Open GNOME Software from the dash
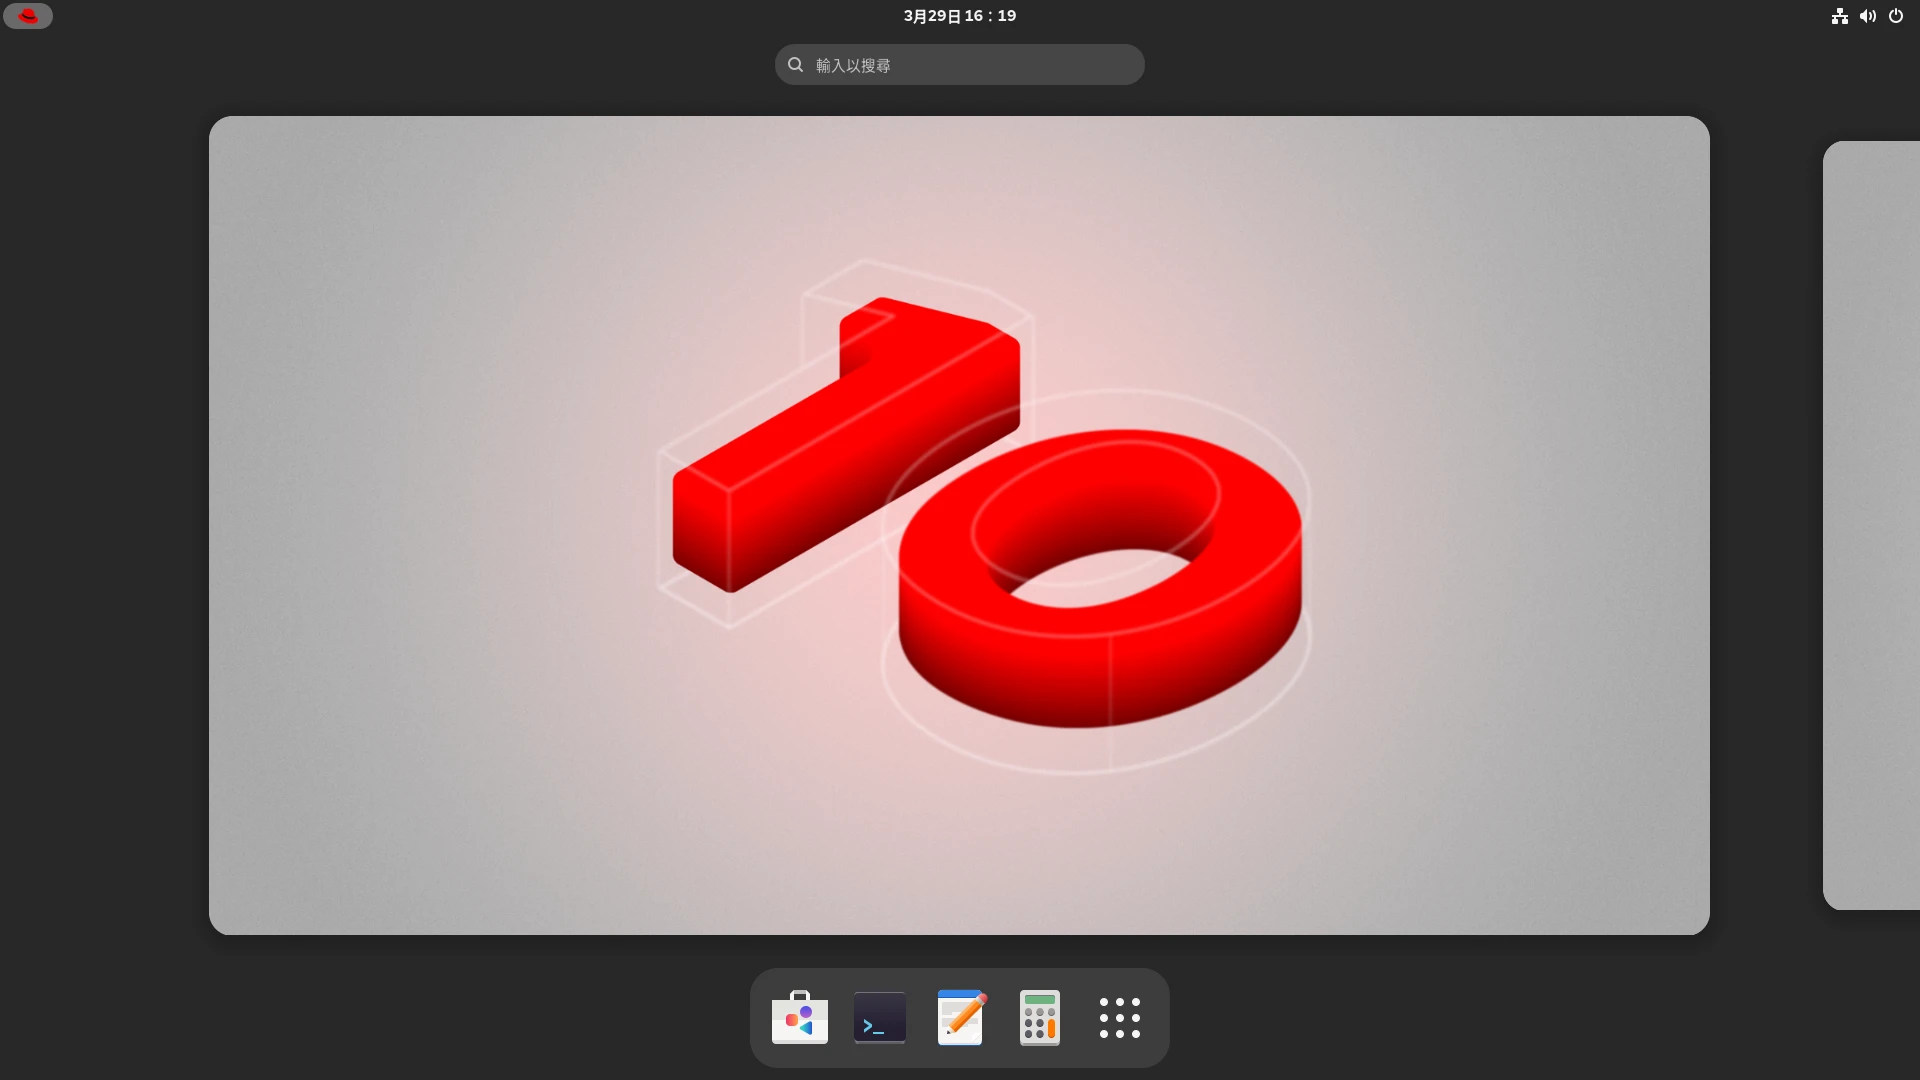The height and width of the screenshot is (1080, 1920). pyautogui.click(x=799, y=1017)
